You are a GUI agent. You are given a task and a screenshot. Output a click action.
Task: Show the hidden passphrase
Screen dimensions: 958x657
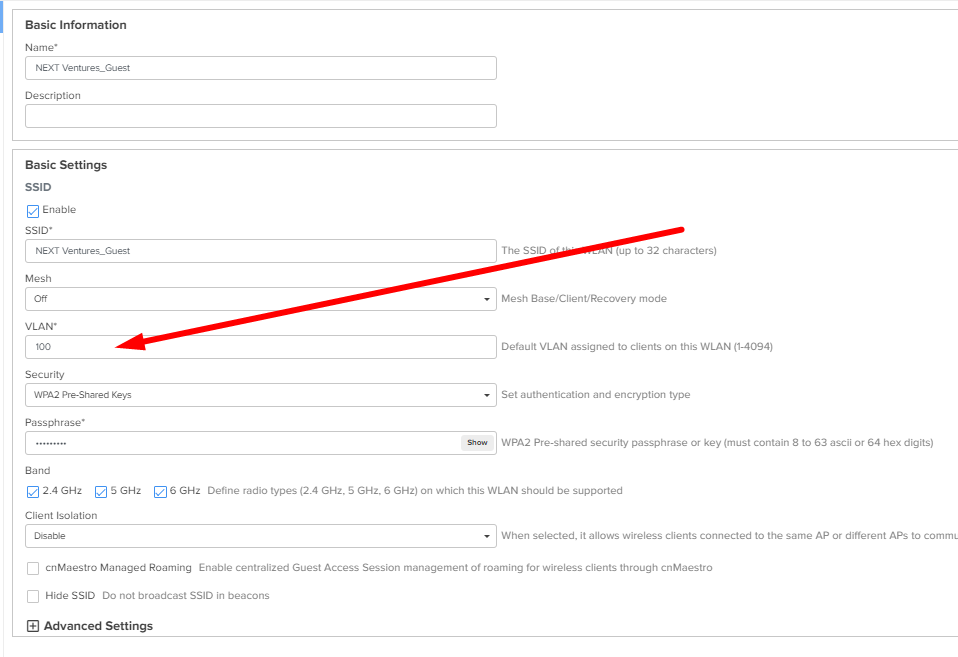tap(477, 443)
